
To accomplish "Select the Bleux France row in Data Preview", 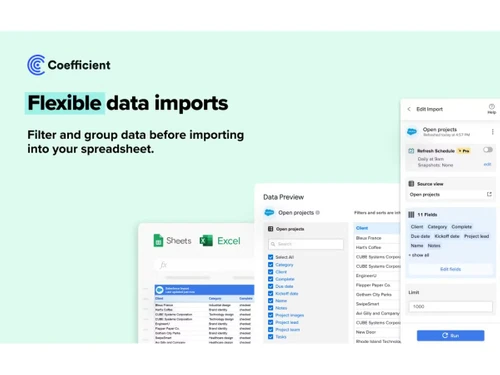I will [x=377, y=238].
